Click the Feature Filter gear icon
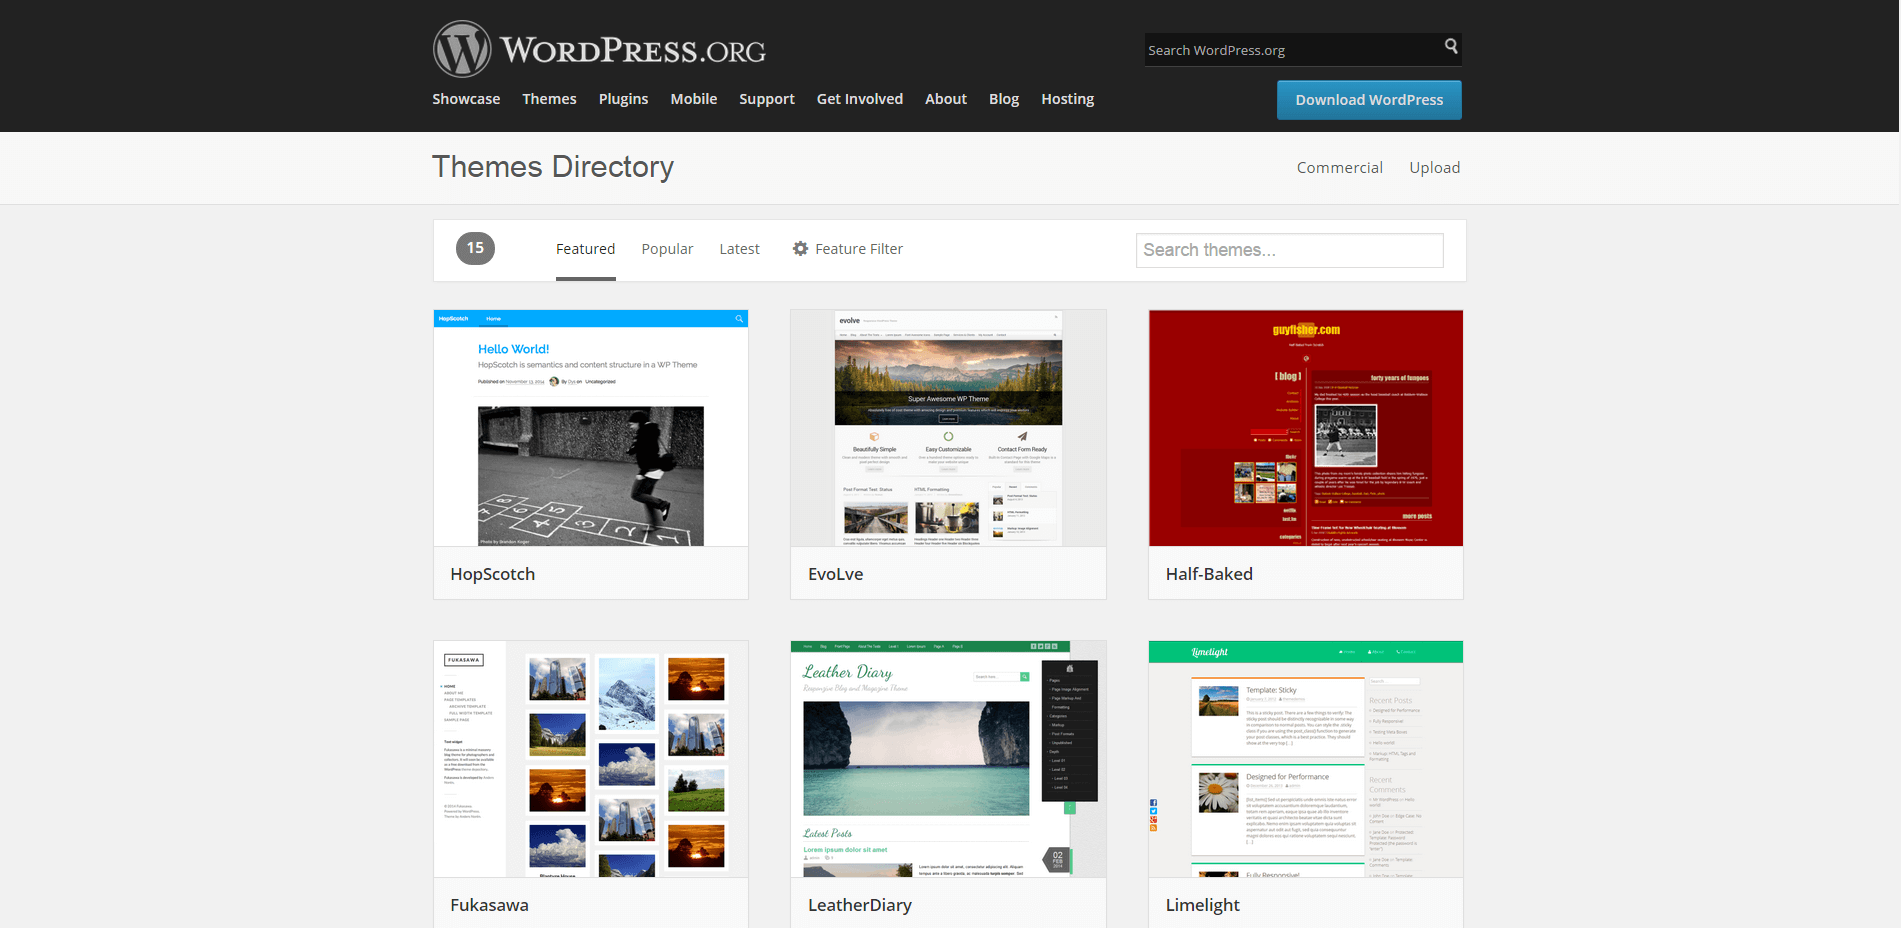The image size is (1901, 928). click(800, 248)
